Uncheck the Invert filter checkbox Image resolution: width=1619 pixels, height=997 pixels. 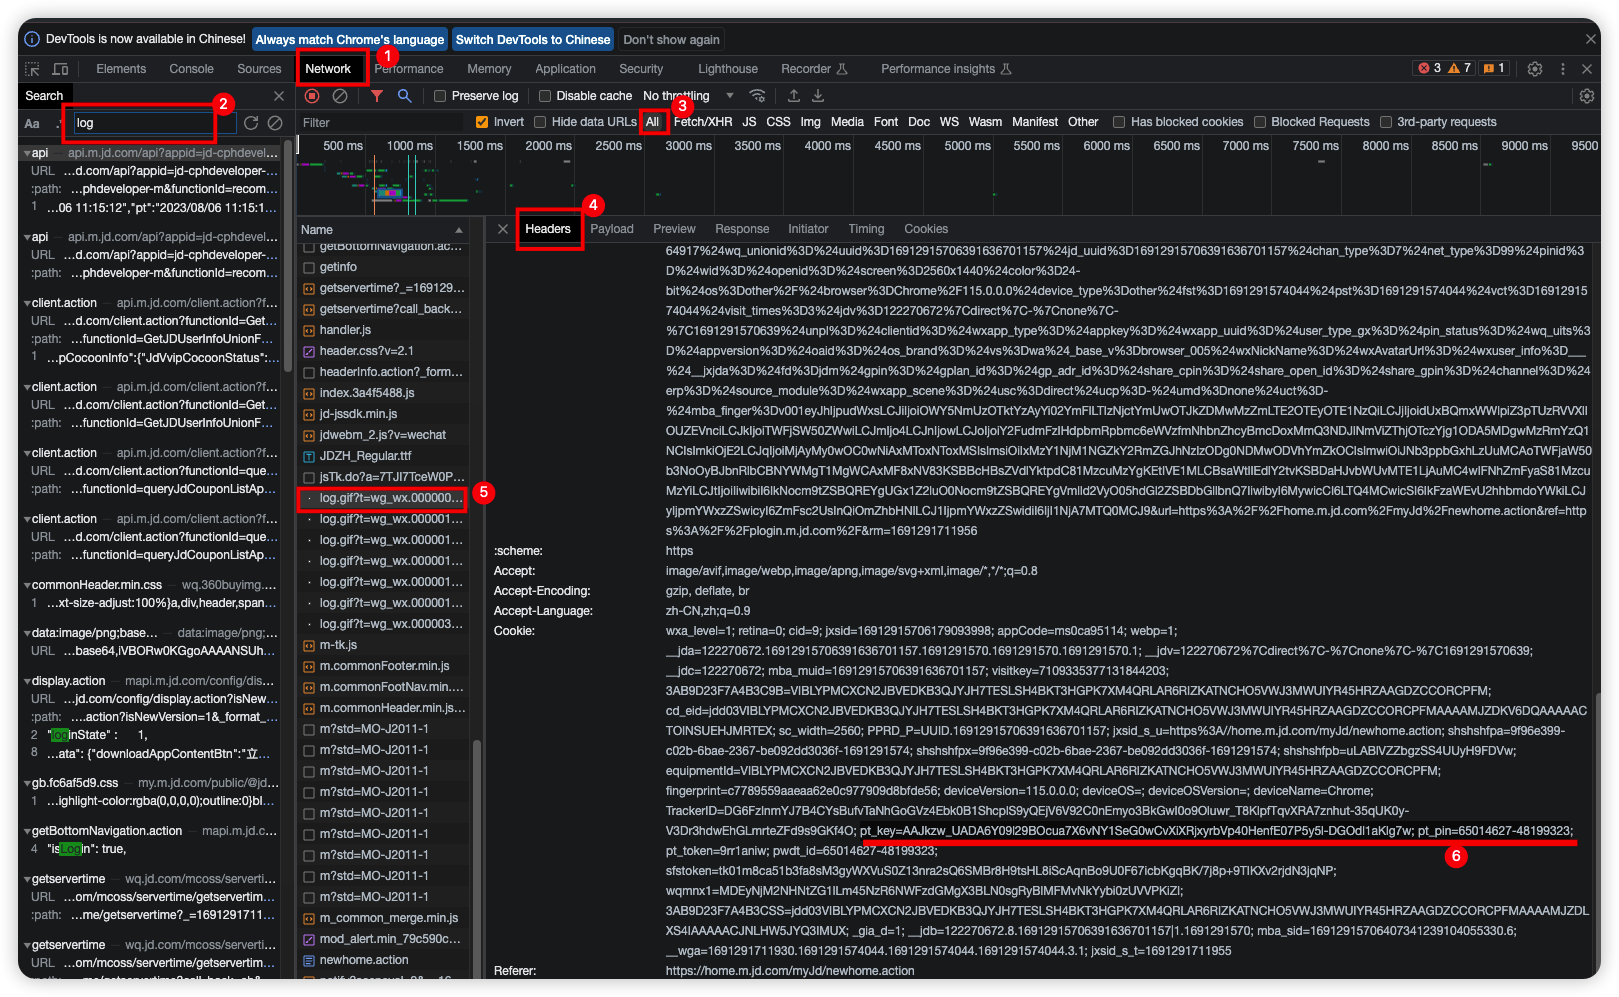pos(482,122)
